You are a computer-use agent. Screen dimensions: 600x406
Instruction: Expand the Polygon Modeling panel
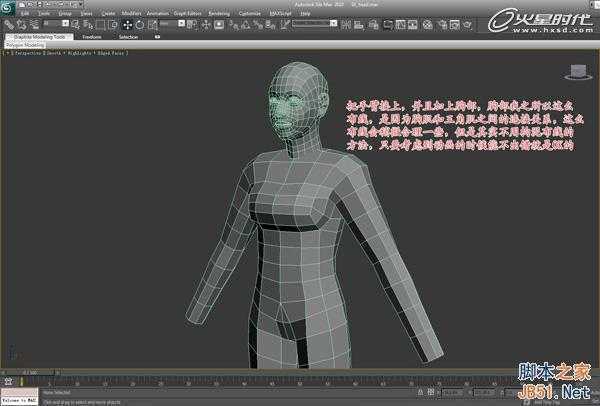click(x=25, y=45)
